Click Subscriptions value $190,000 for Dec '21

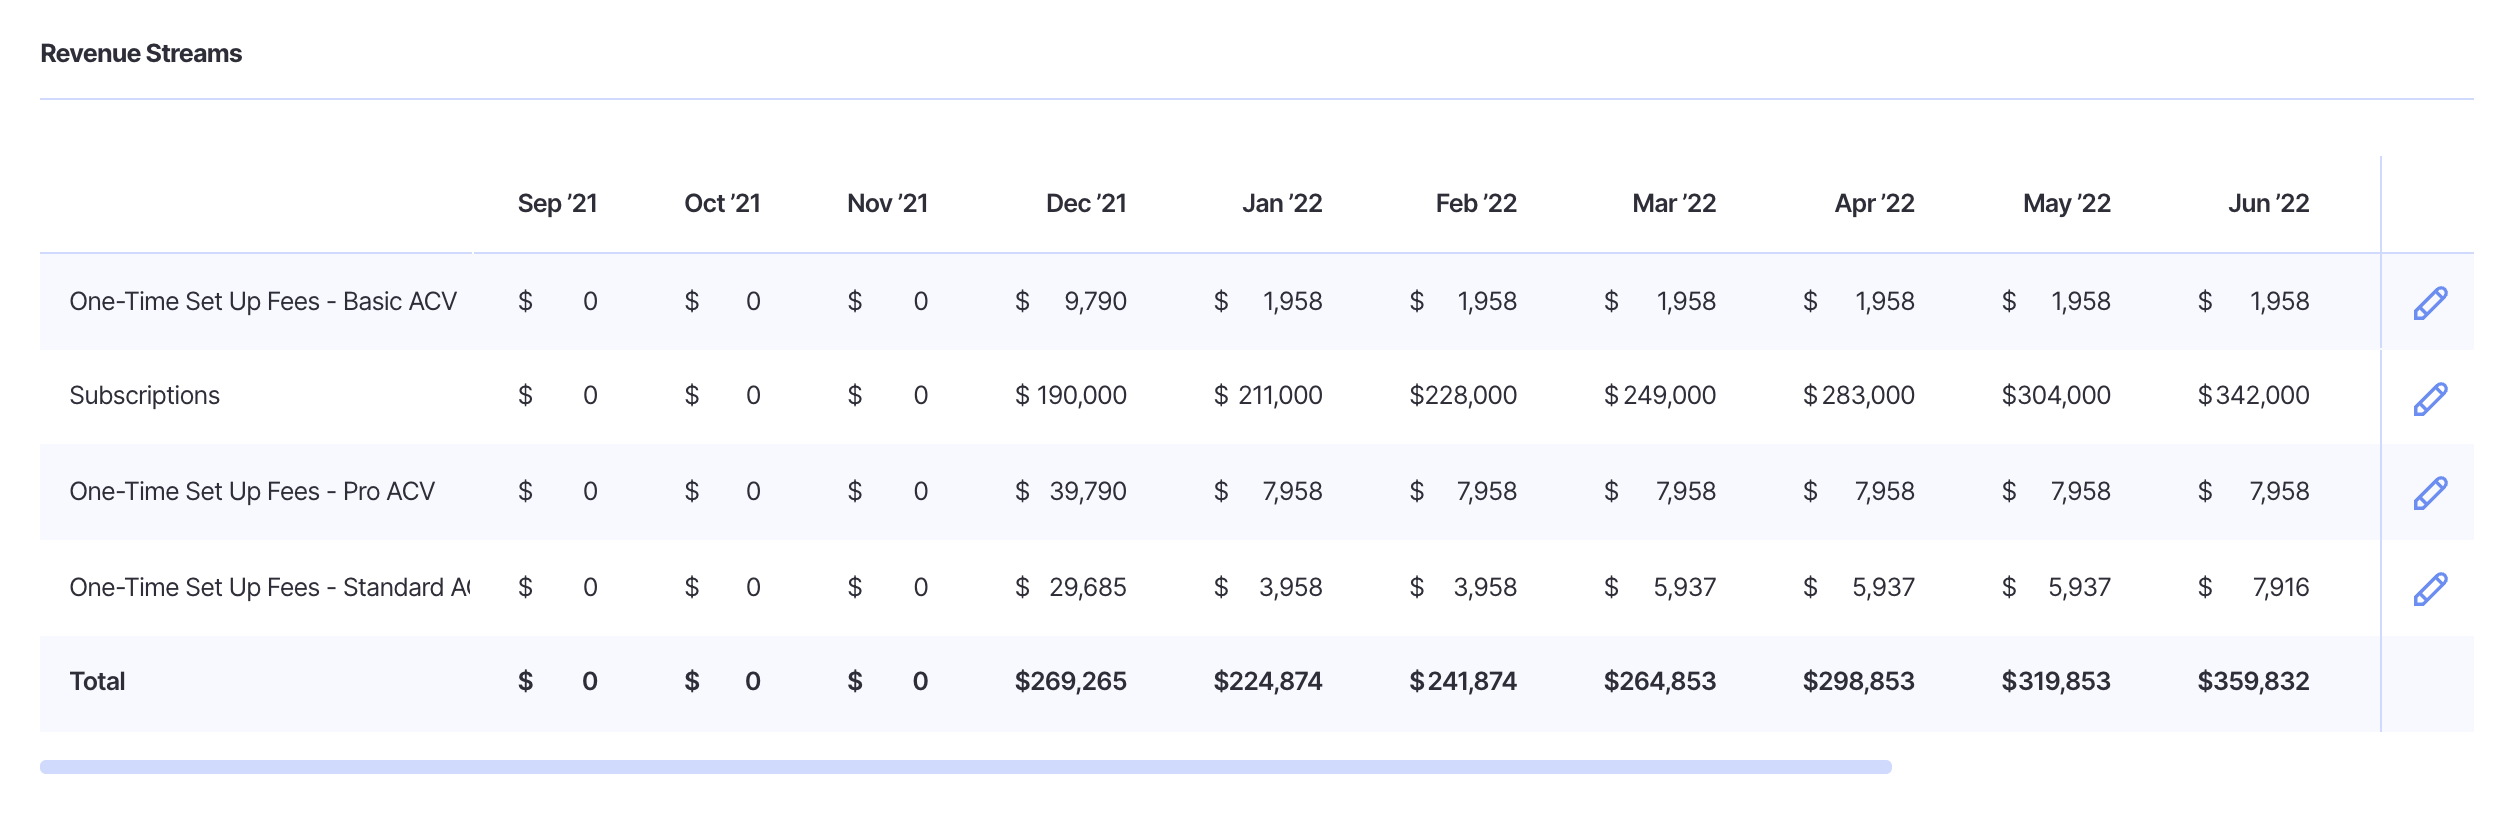pyautogui.click(x=1070, y=396)
